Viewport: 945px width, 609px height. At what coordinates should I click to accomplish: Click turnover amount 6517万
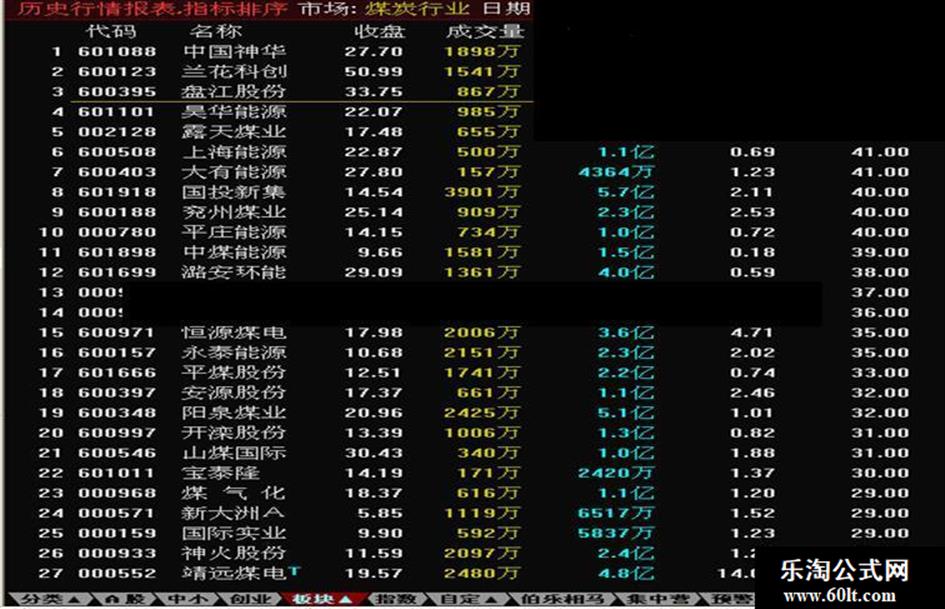pyautogui.click(x=616, y=513)
